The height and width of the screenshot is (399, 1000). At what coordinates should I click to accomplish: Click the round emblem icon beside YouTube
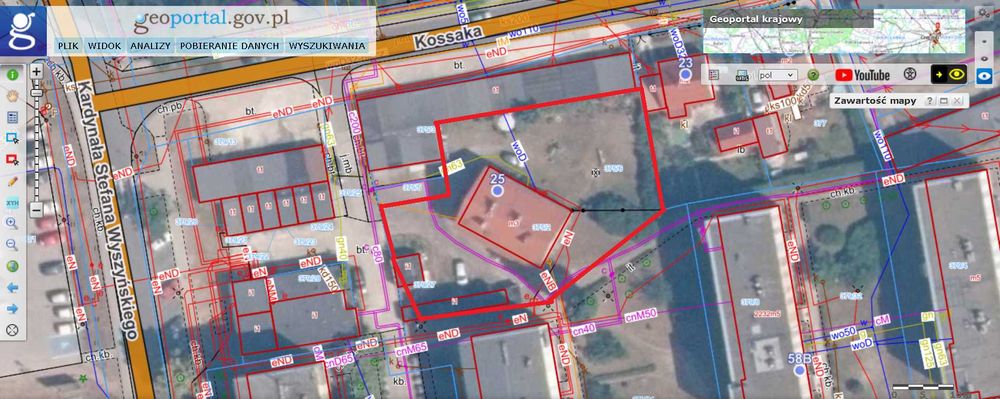click(910, 75)
